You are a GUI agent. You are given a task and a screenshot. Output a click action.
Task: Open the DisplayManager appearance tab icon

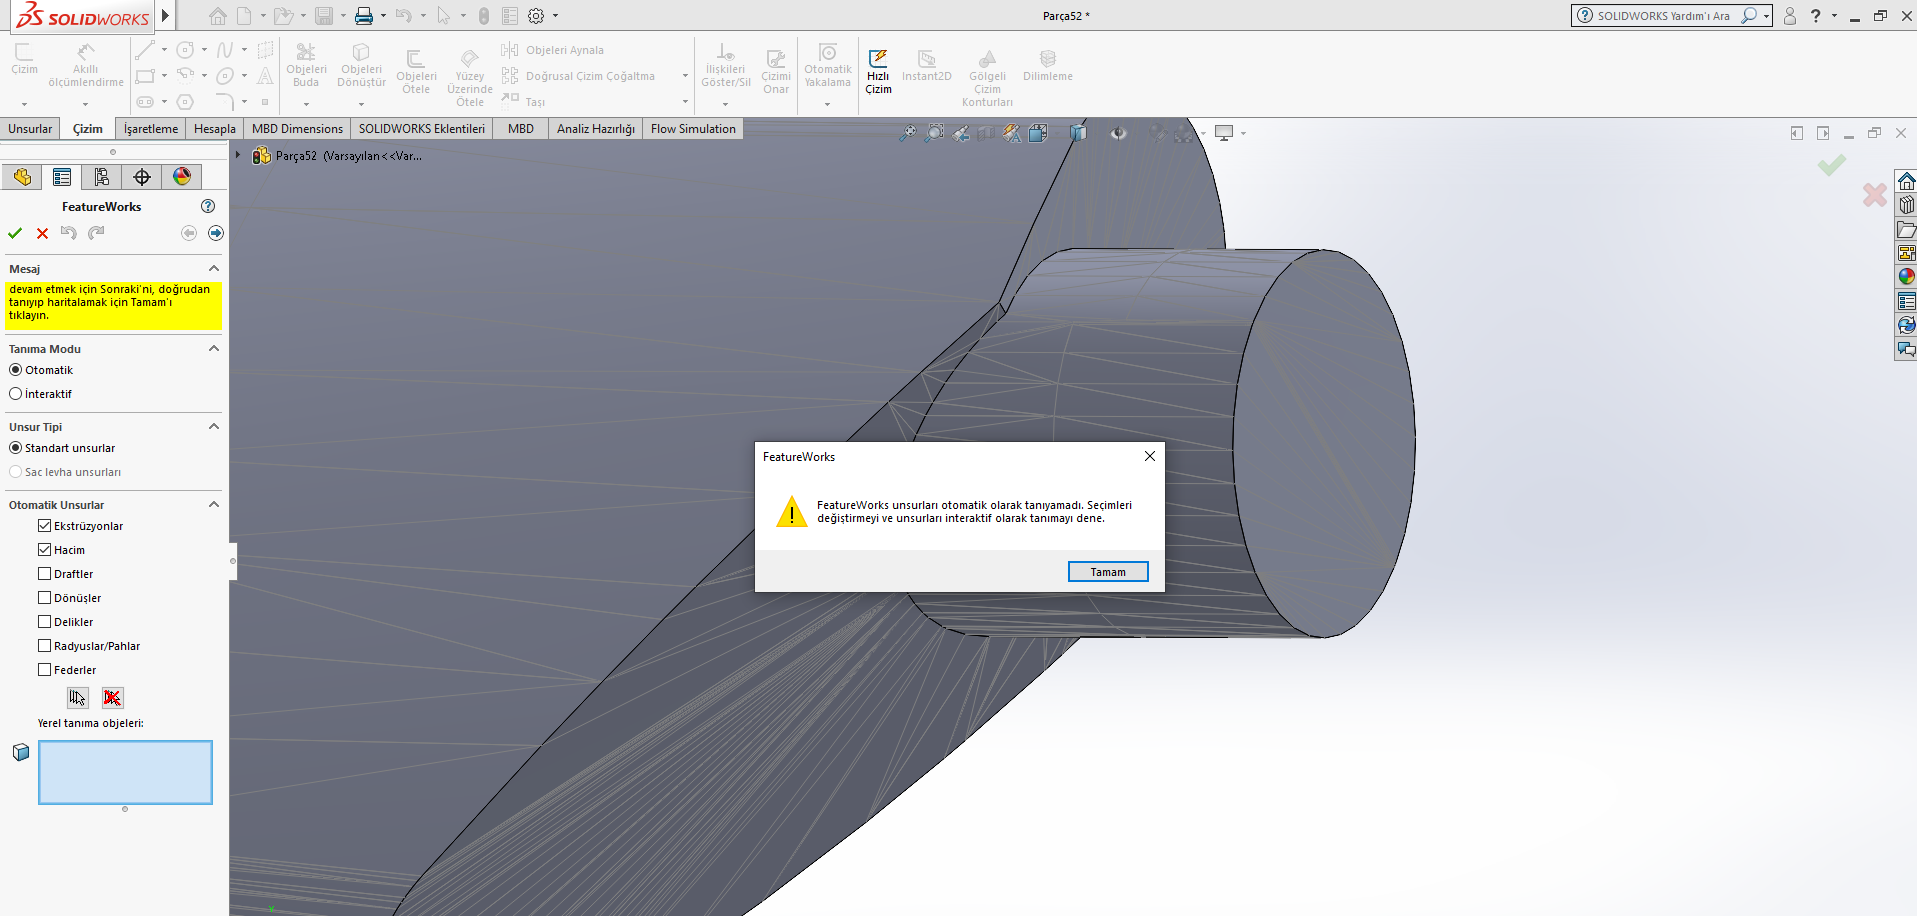point(181,177)
